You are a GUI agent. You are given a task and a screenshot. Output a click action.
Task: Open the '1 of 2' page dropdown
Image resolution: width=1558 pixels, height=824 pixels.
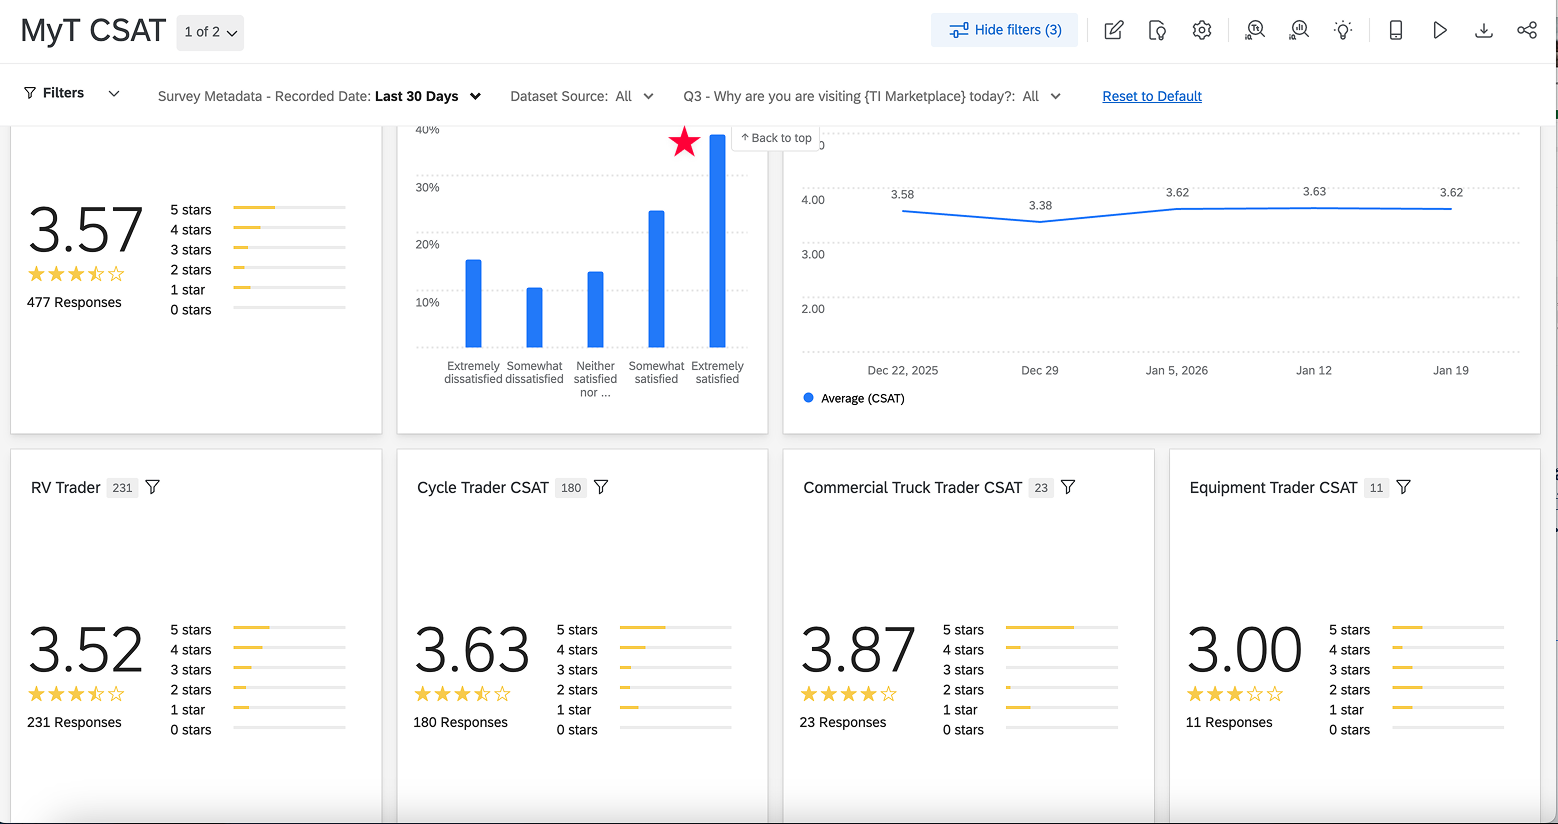point(210,32)
